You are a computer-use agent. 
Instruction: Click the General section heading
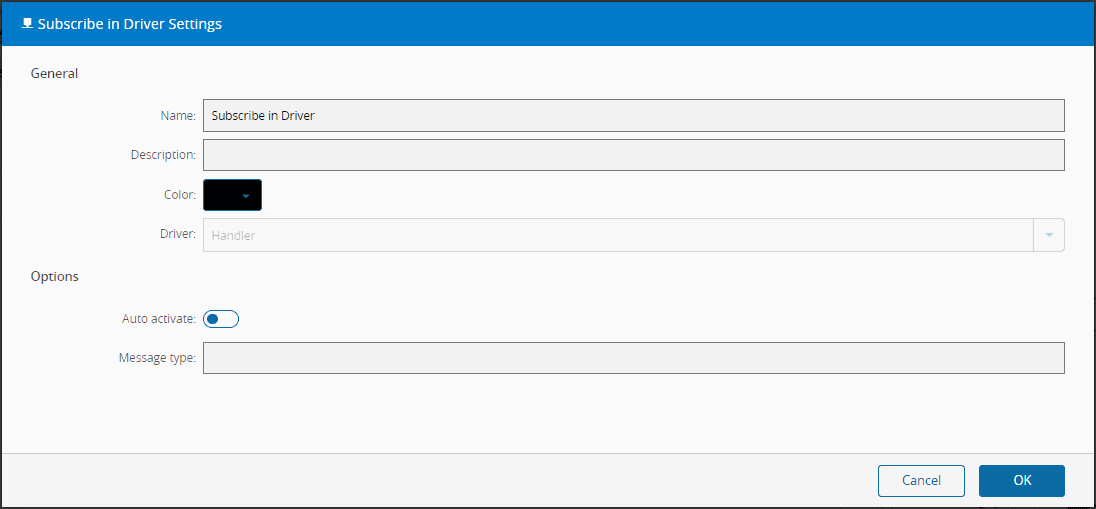(x=54, y=73)
